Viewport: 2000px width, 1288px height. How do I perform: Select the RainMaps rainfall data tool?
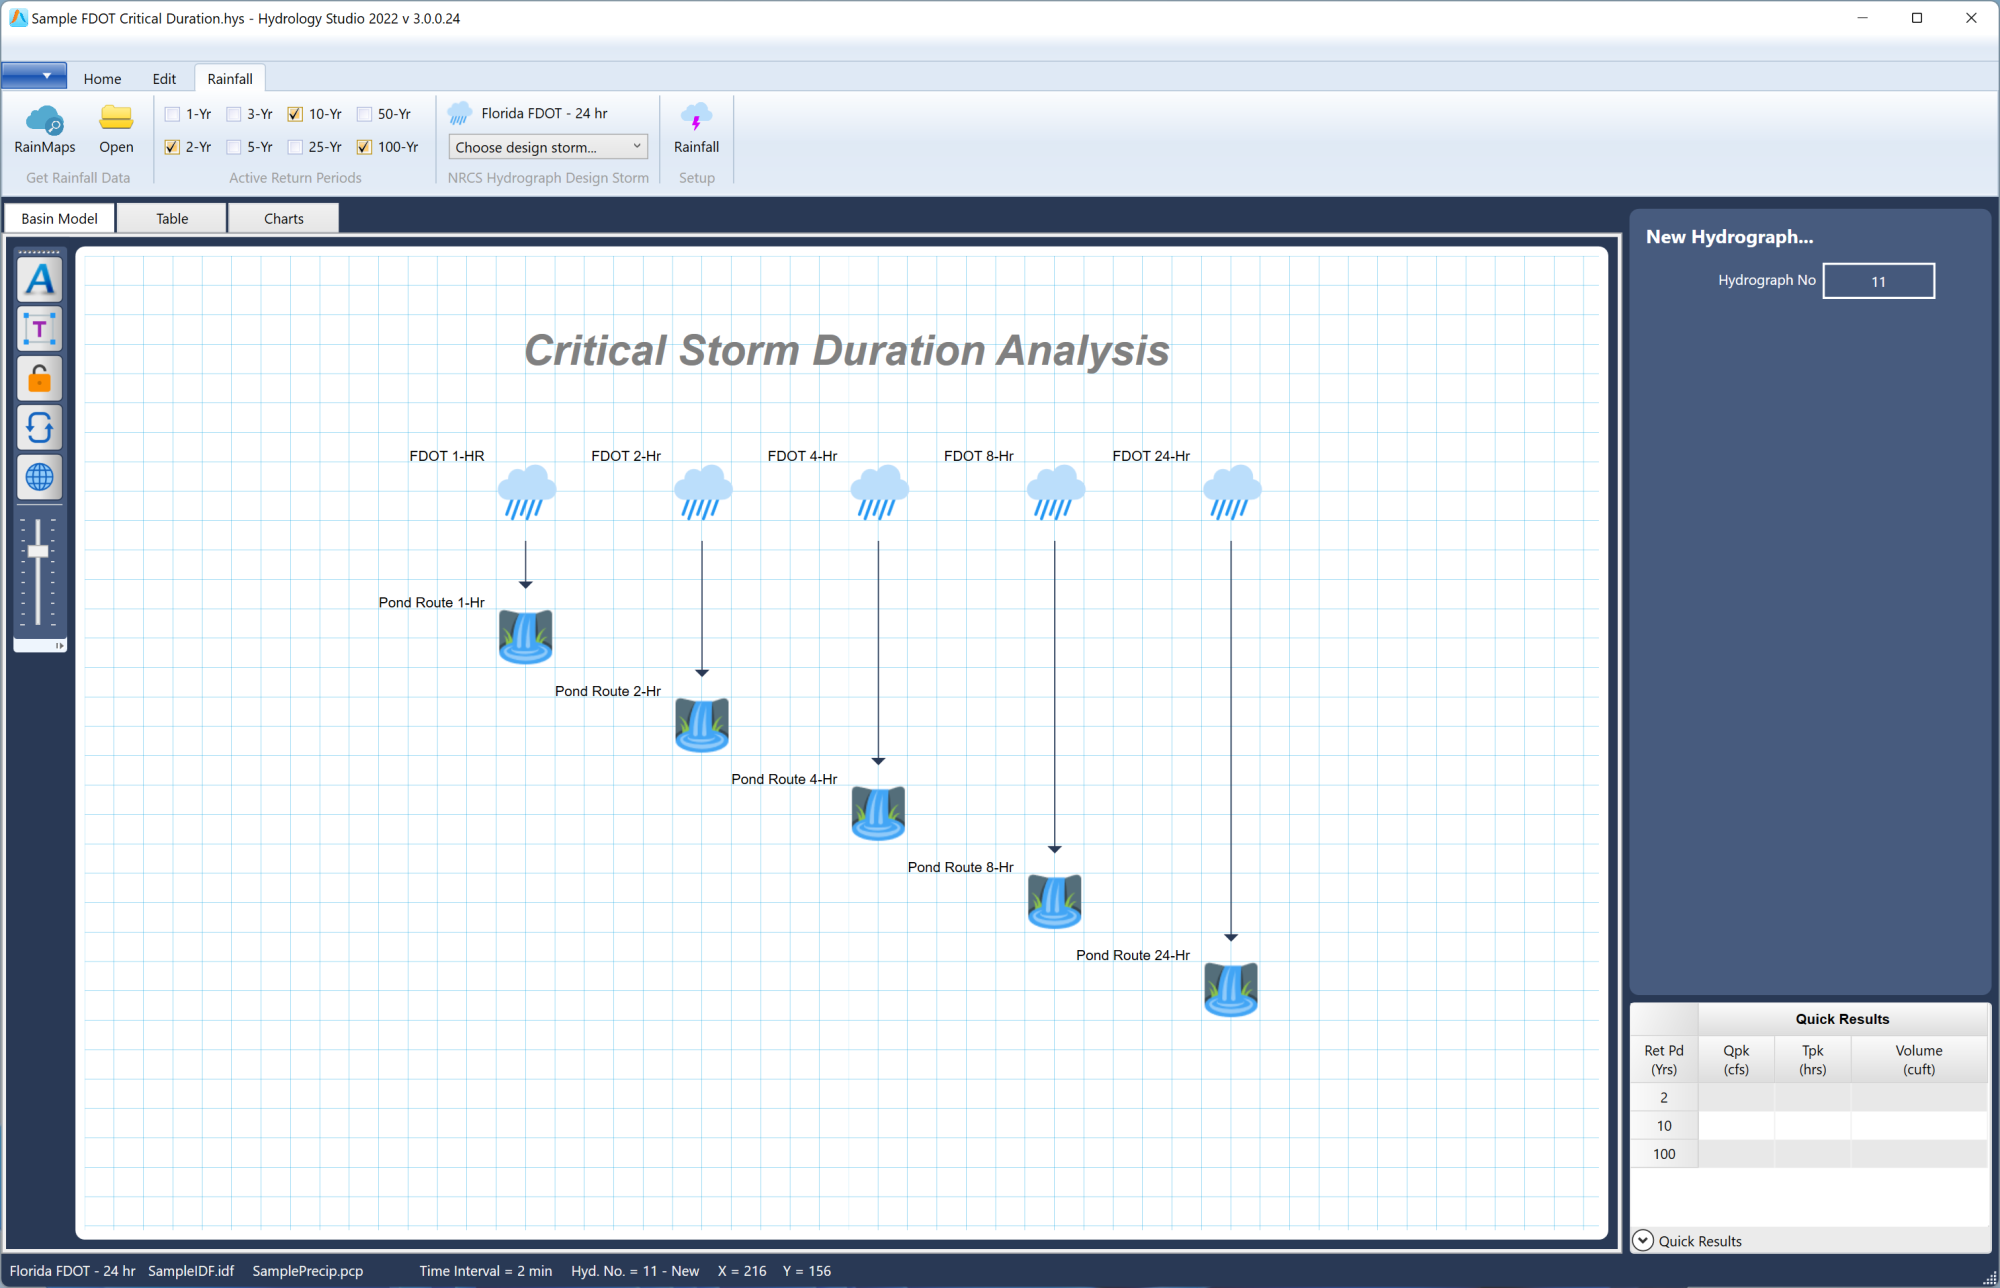point(44,130)
